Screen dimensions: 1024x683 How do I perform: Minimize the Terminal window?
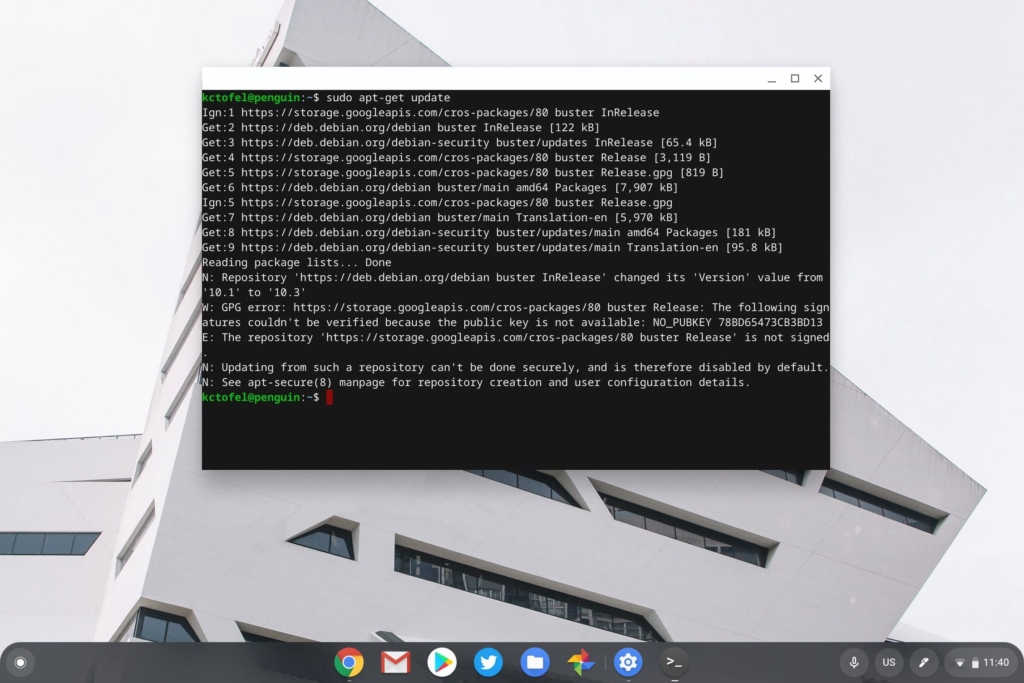coord(772,78)
